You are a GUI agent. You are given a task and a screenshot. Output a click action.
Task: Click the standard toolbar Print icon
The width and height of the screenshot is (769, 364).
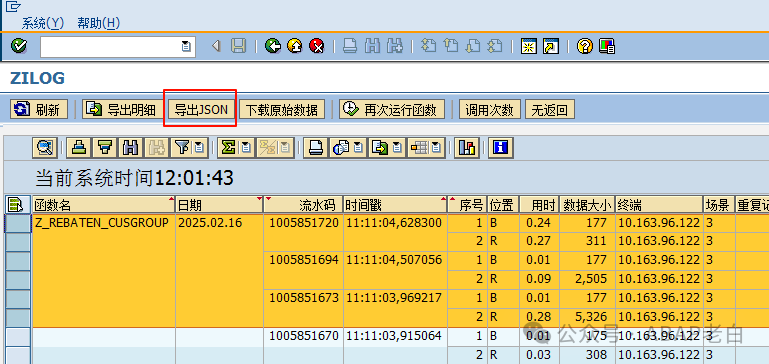click(x=350, y=46)
